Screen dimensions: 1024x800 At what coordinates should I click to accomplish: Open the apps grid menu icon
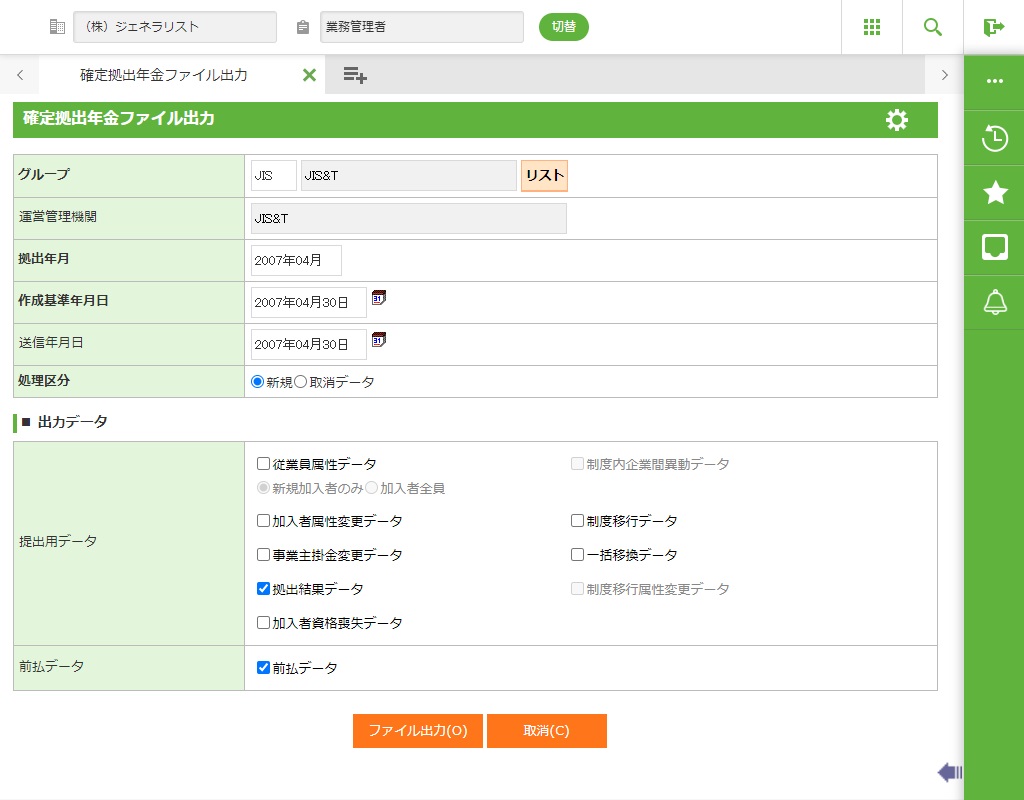(x=872, y=27)
